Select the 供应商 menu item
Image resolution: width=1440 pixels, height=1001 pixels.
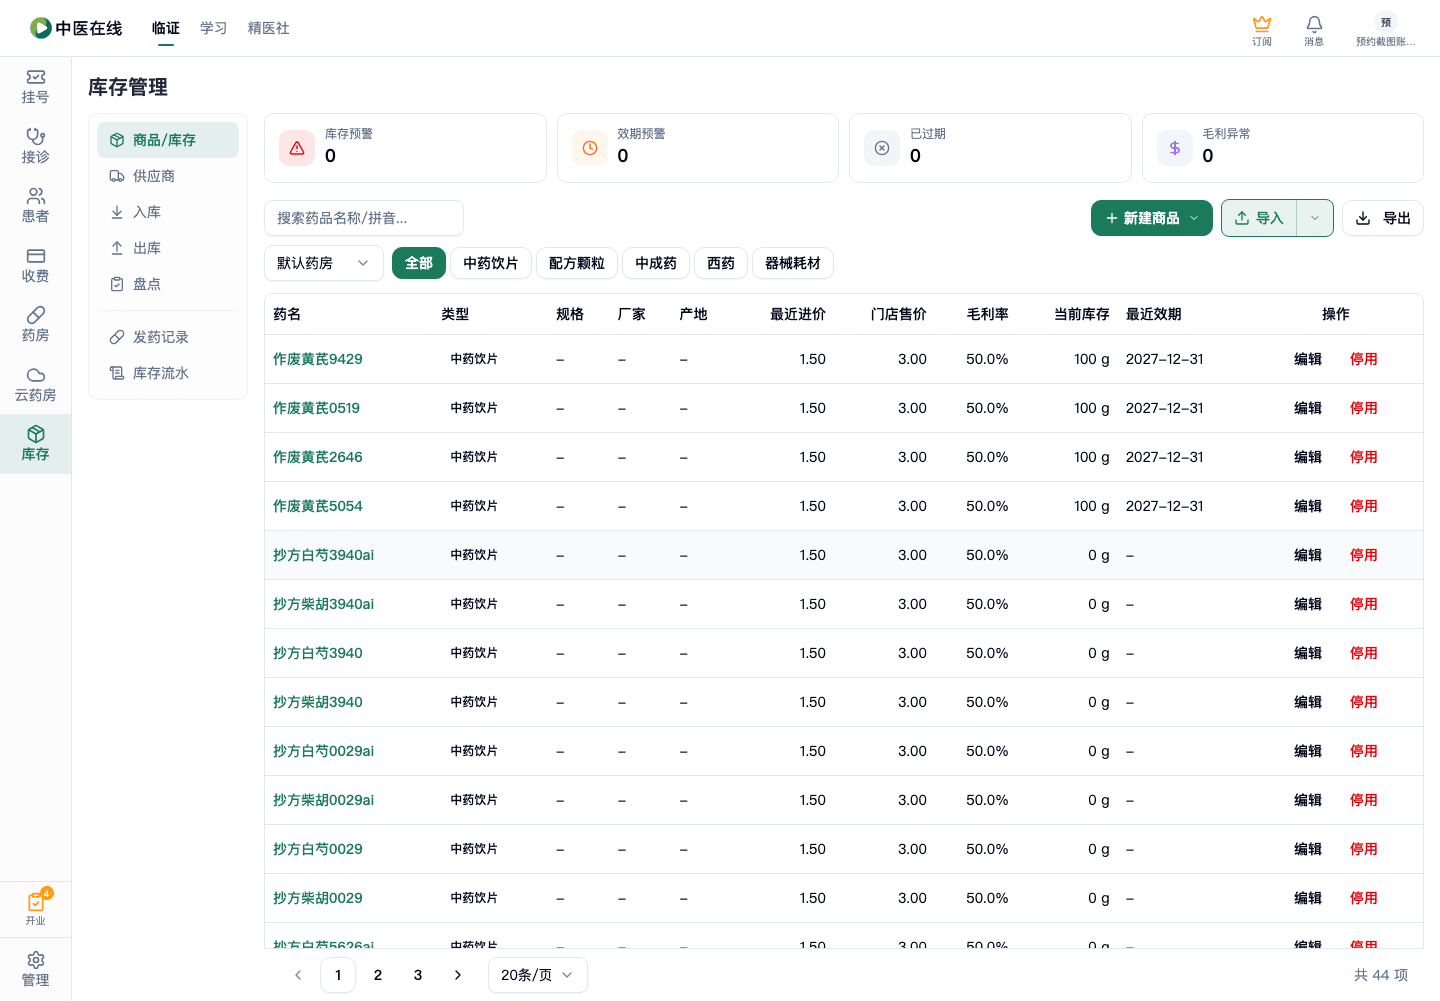tap(168, 176)
